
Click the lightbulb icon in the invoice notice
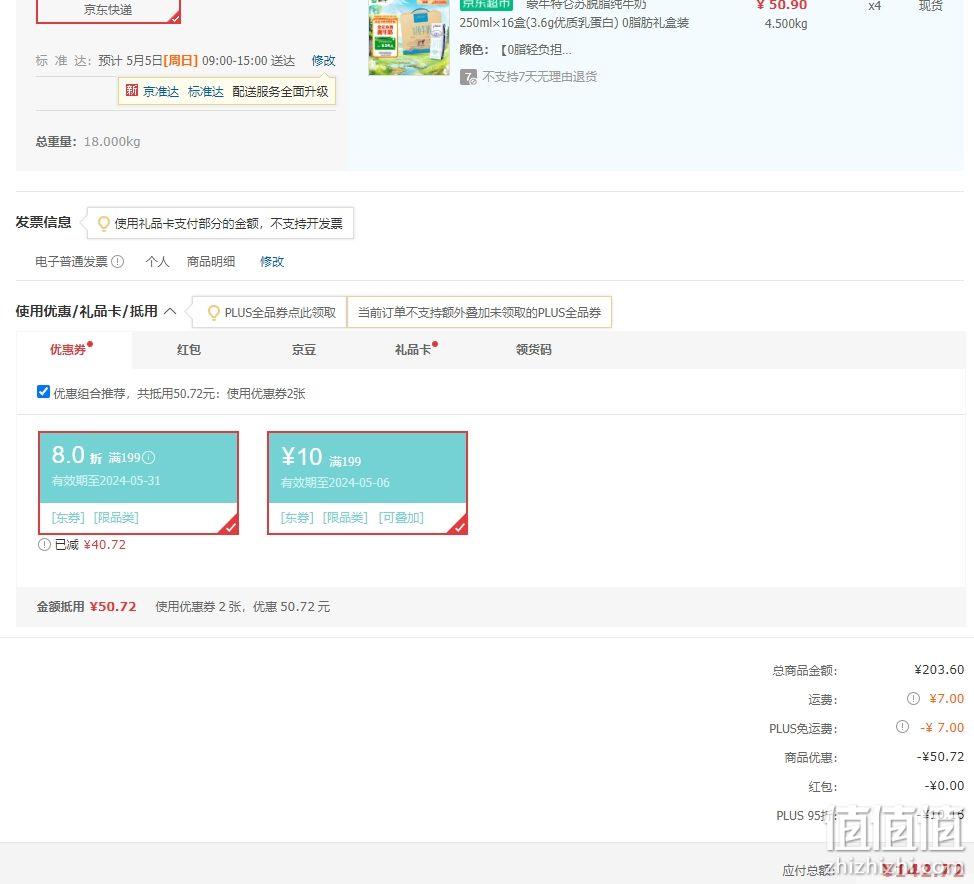point(104,223)
